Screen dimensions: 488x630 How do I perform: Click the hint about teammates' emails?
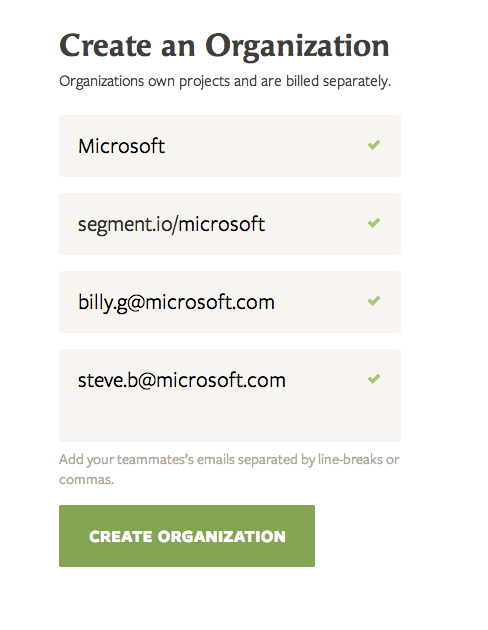pos(229,469)
